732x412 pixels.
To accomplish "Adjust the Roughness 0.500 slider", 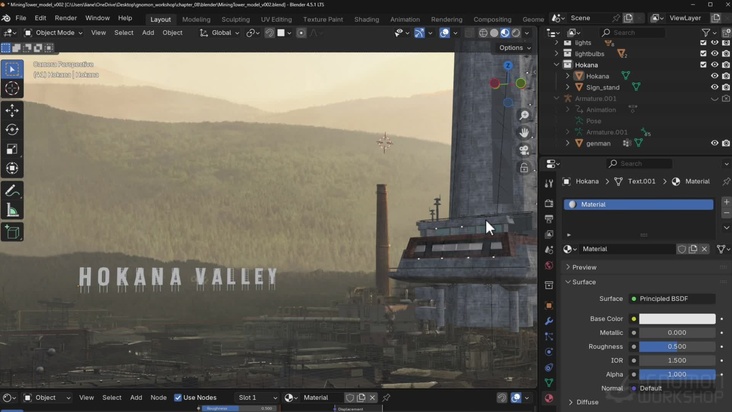I will click(677, 347).
